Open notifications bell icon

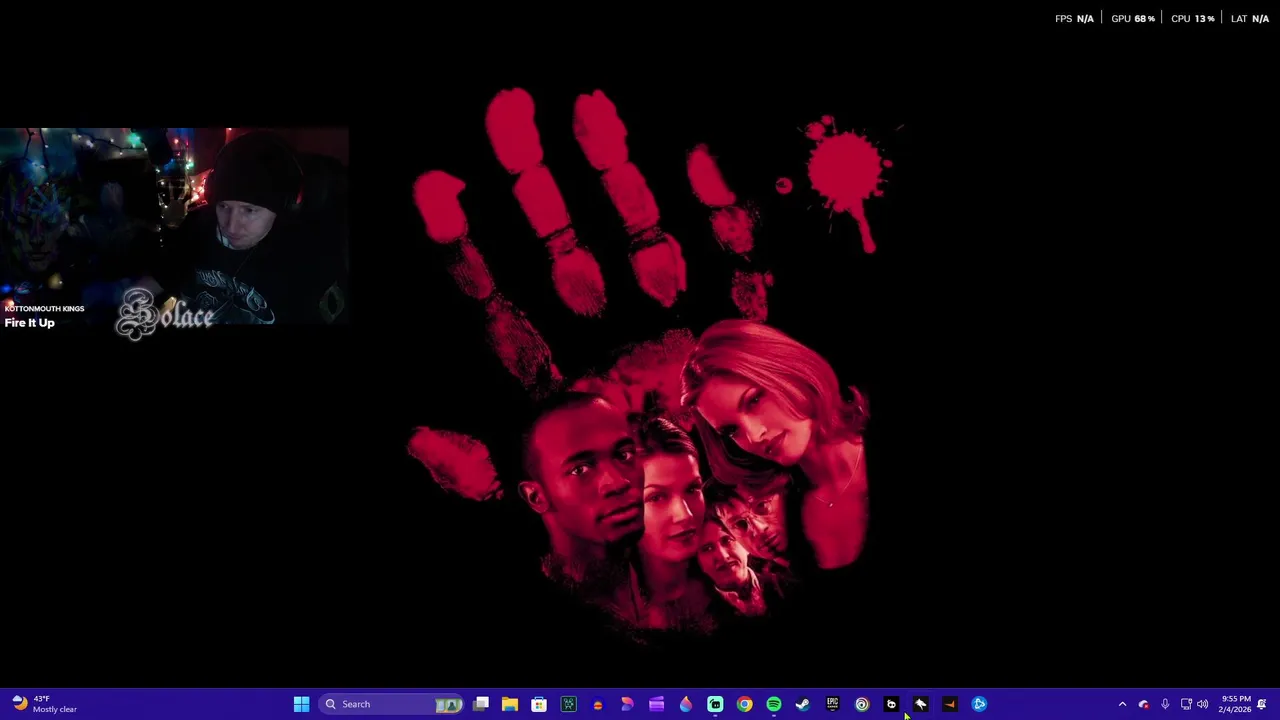point(1262,704)
